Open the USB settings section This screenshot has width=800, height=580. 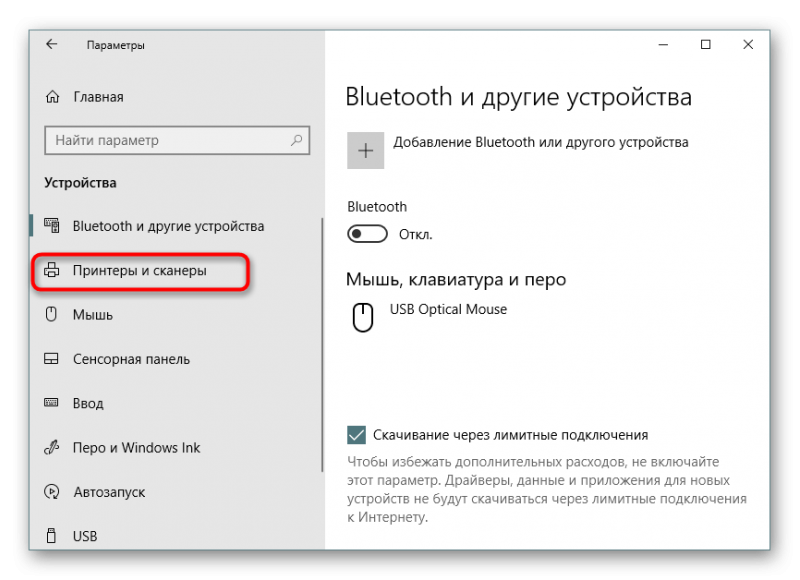[85, 536]
